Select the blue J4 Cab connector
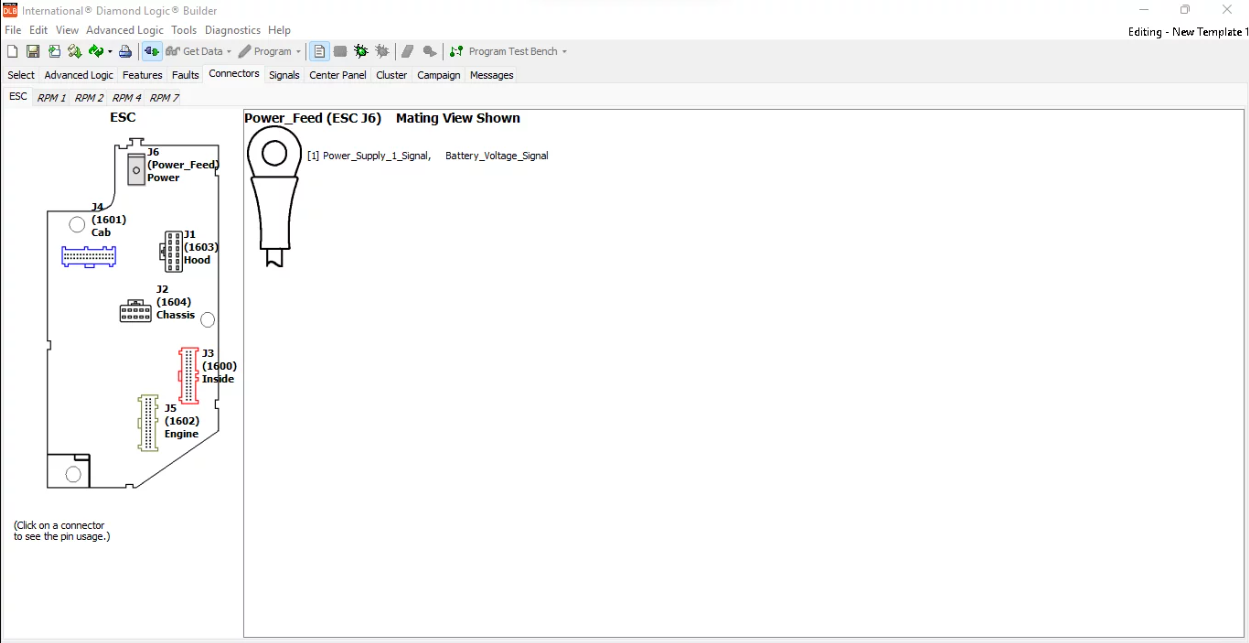 (88, 256)
